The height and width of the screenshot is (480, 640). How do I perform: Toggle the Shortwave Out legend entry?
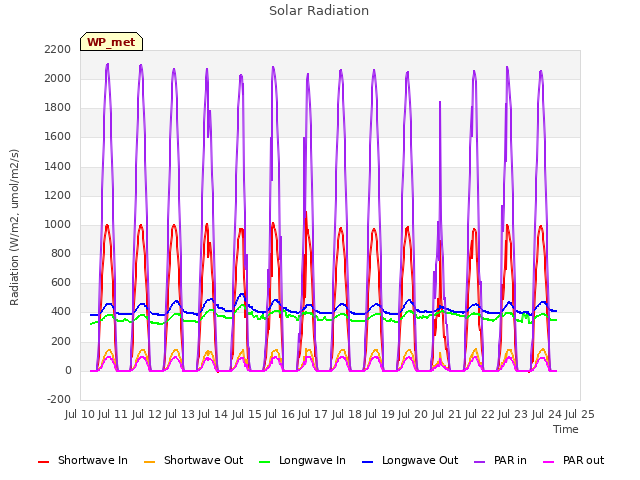click(194, 461)
